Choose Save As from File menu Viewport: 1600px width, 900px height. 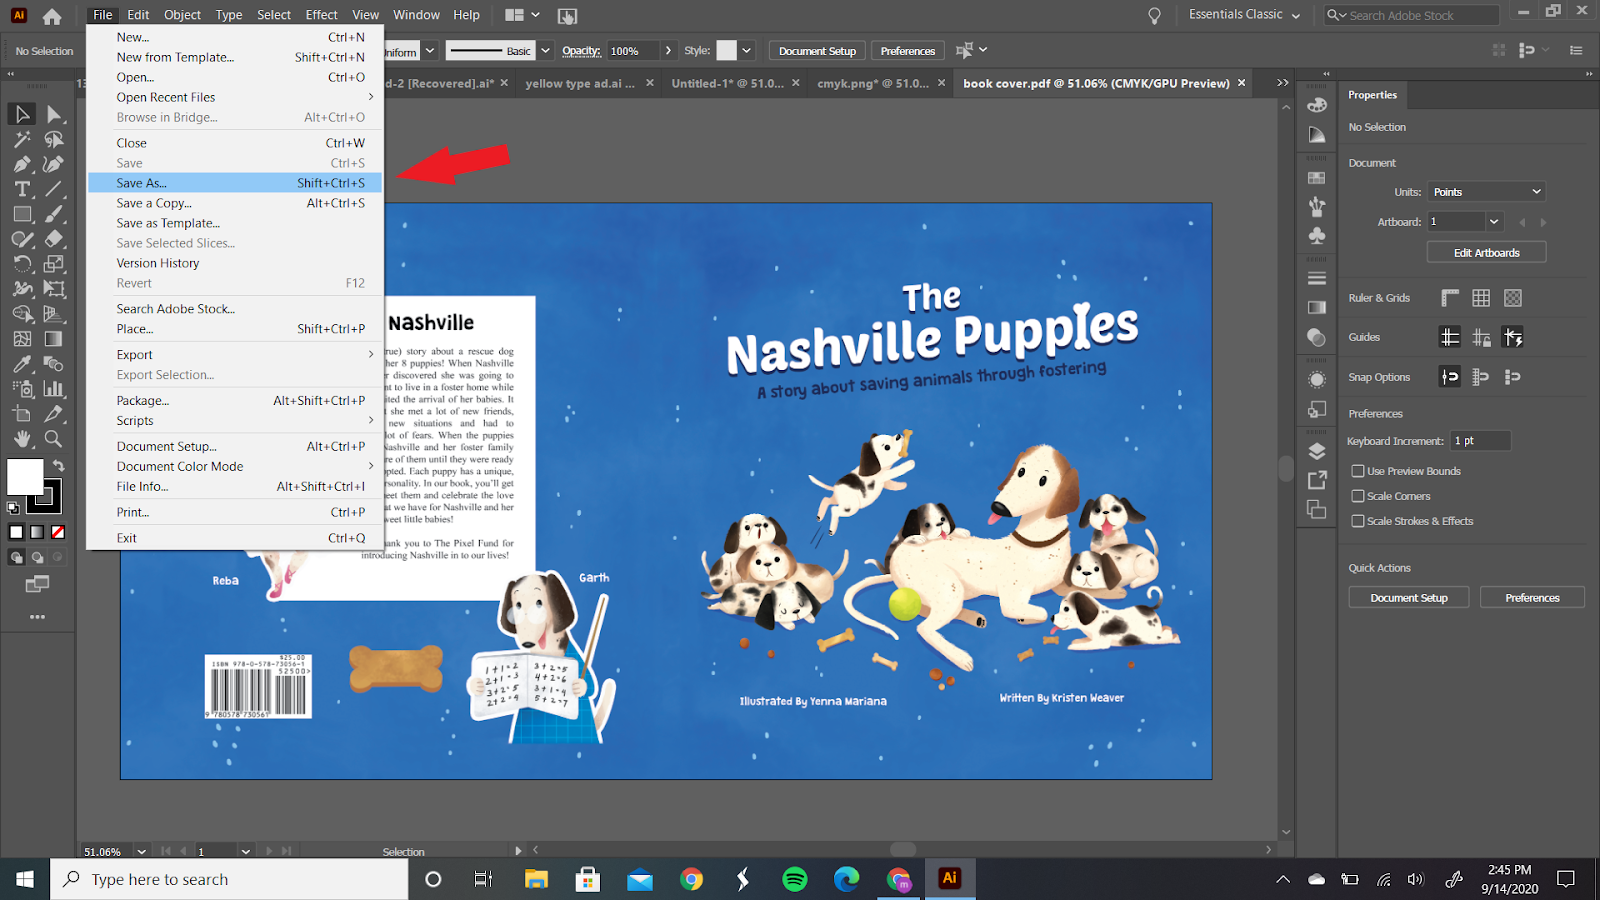(x=235, y=183)
